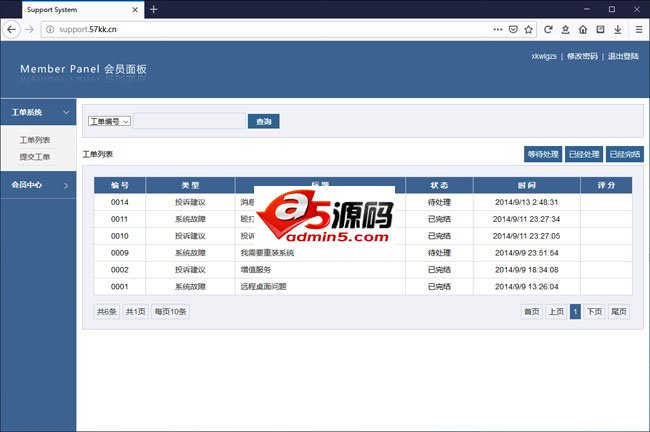Viewport: 650px width, 432px height.
Task: Click the 时间 column header
Action: pos(526,185)
